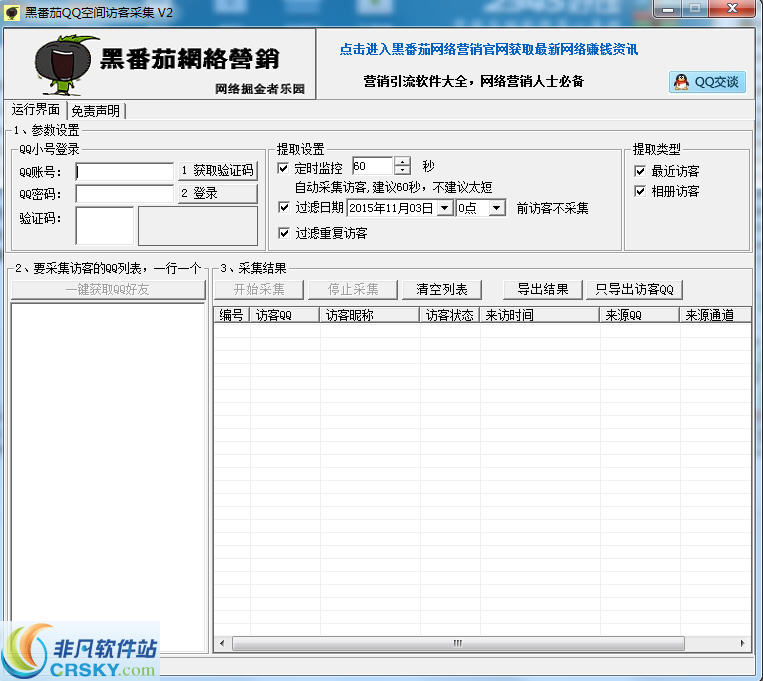Decrease the monitor interval with down arrow
Viewport: 763px width, 681px height.
pyautogui.click(x=402, y=170)
